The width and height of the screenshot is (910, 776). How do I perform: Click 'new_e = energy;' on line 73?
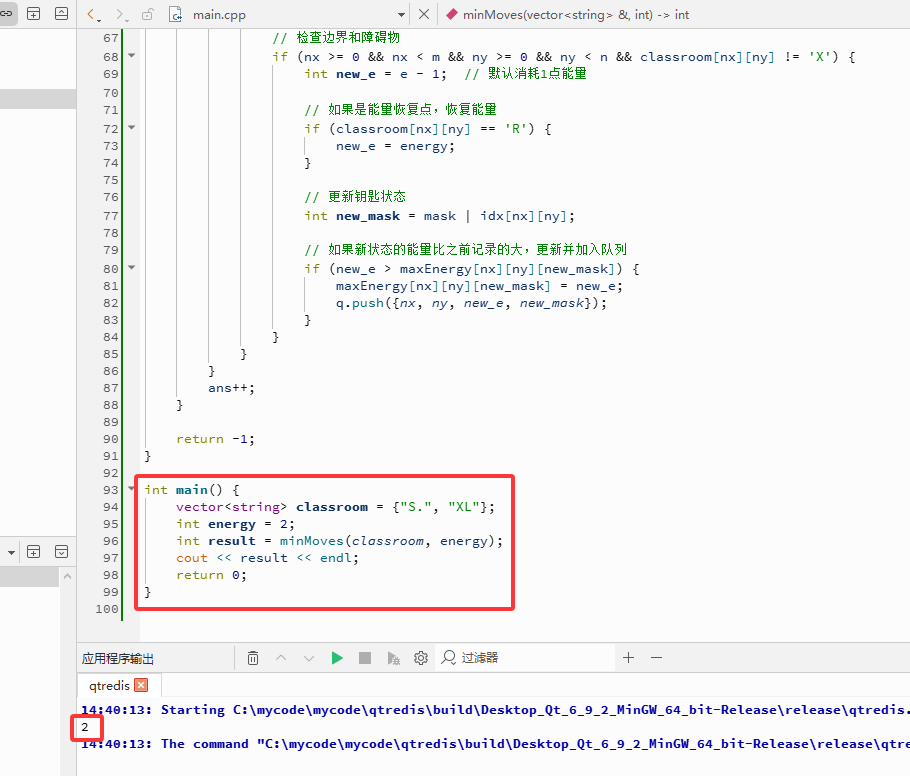[395, 146]
